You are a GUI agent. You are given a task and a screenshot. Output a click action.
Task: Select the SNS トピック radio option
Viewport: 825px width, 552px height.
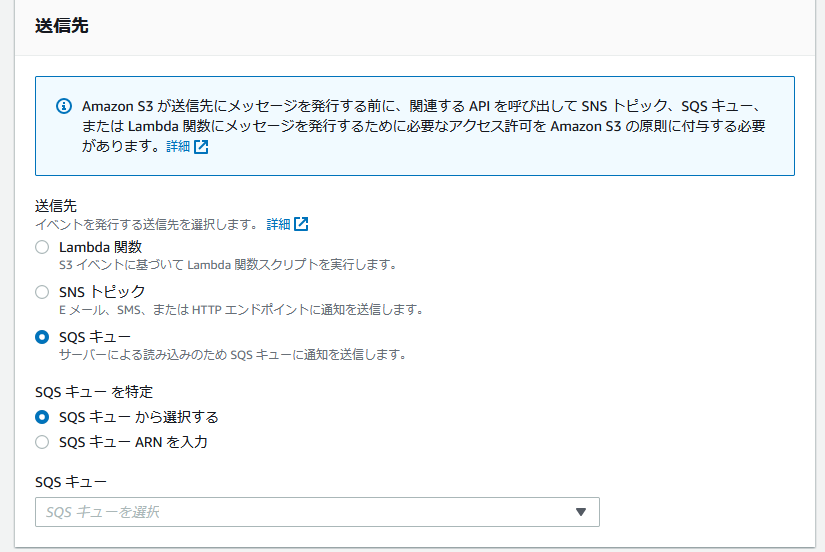[x=42, y=292]
